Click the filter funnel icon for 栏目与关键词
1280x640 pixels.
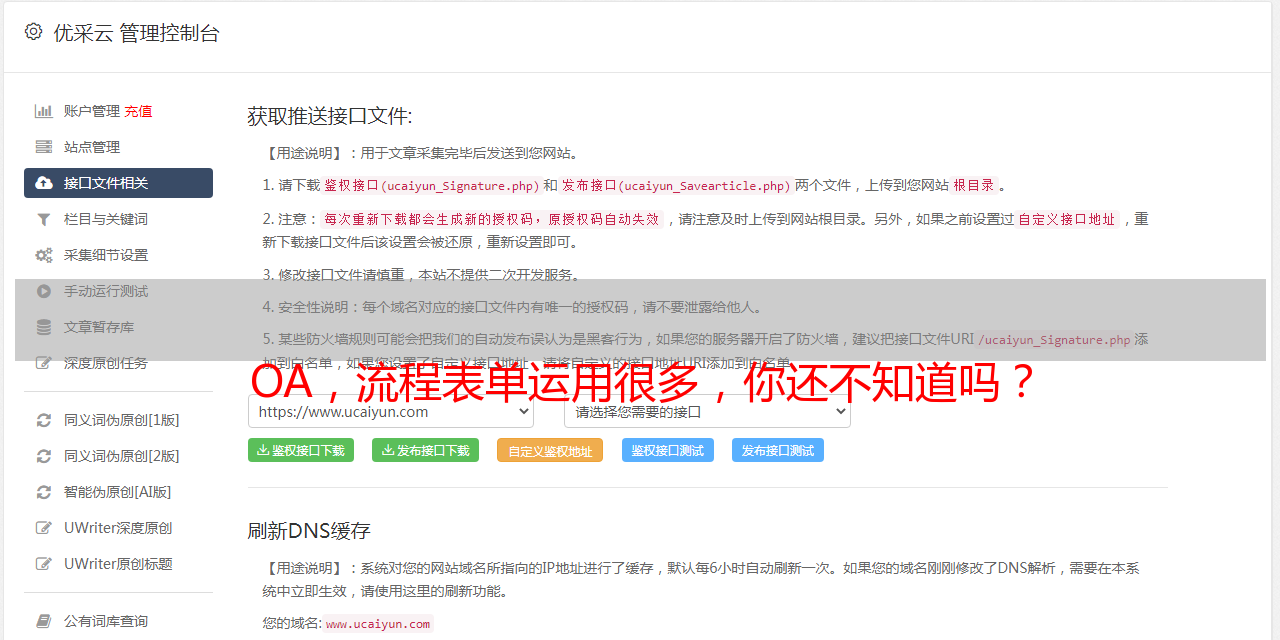coord(44,219)
